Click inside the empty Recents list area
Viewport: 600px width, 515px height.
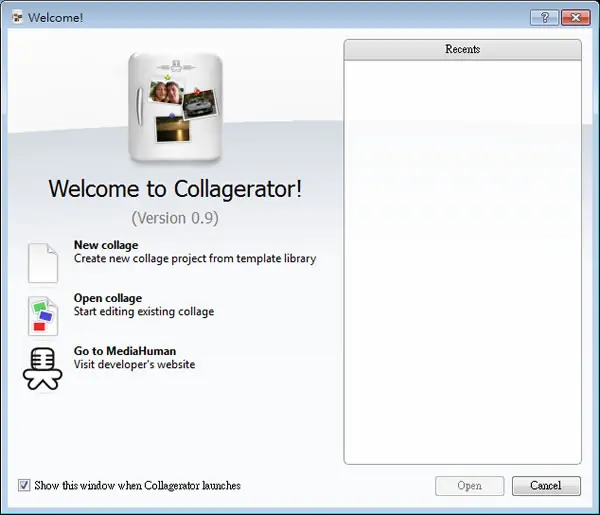[462, 262]
